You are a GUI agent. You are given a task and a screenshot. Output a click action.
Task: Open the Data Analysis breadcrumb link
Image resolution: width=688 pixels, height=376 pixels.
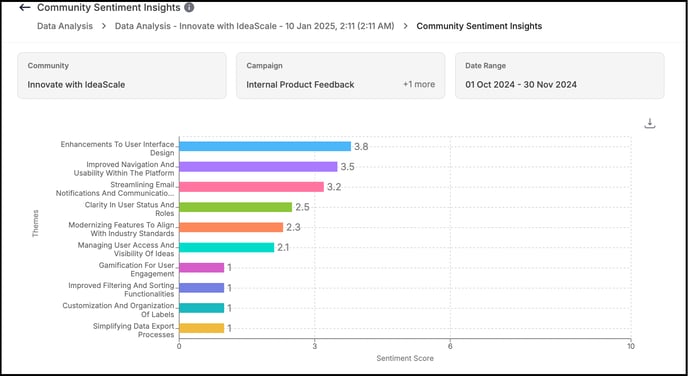pos(65,26)
